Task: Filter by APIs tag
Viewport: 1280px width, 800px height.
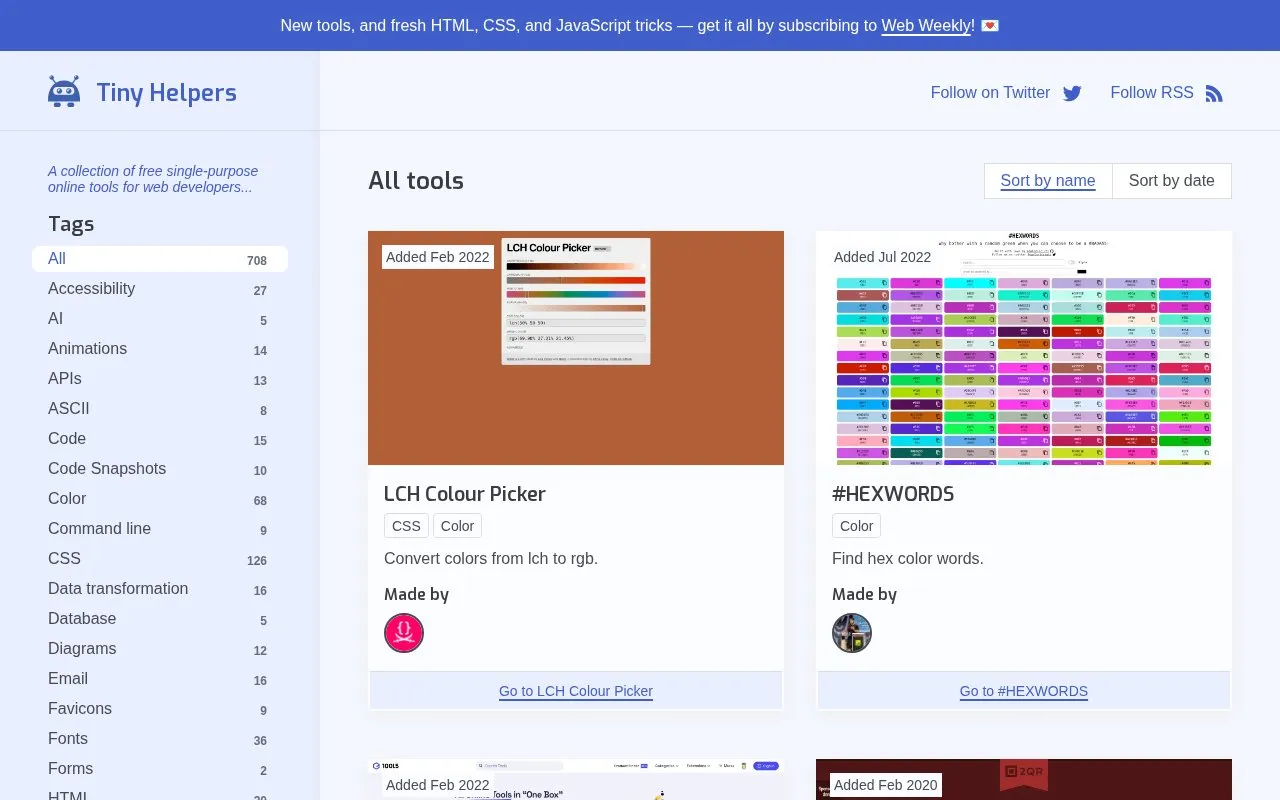Action: [160, 379]
